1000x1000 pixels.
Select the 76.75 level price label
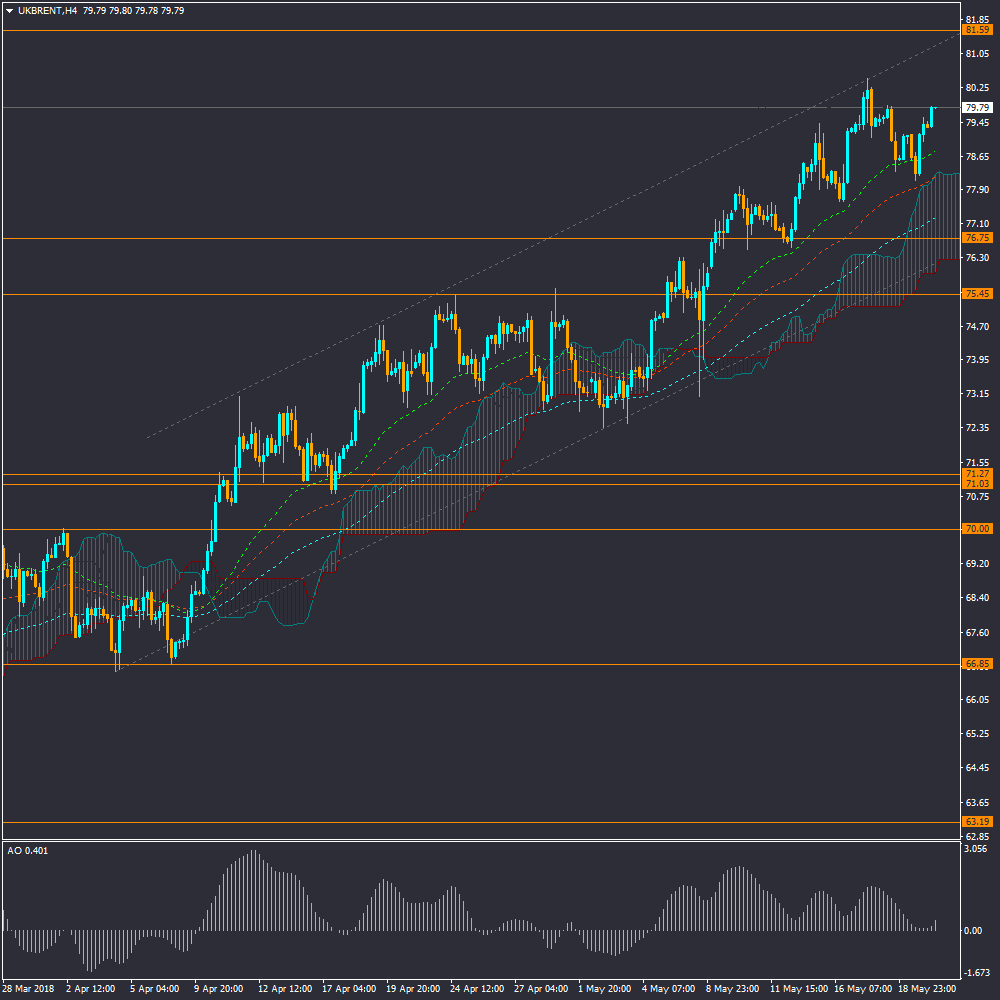(977, 238)
